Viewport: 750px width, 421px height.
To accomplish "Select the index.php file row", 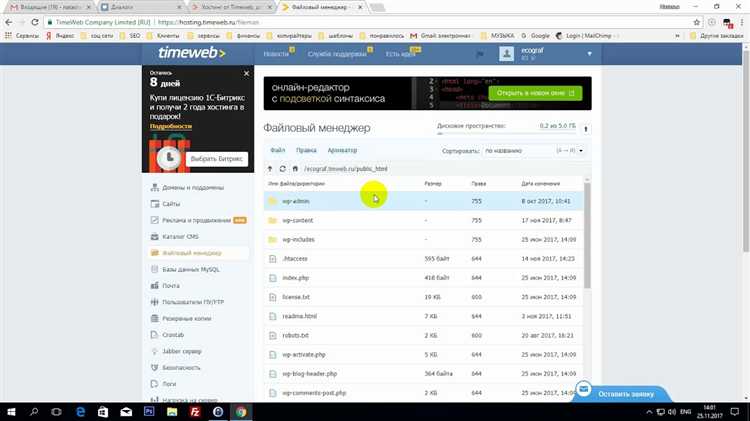I will point(423,278).
